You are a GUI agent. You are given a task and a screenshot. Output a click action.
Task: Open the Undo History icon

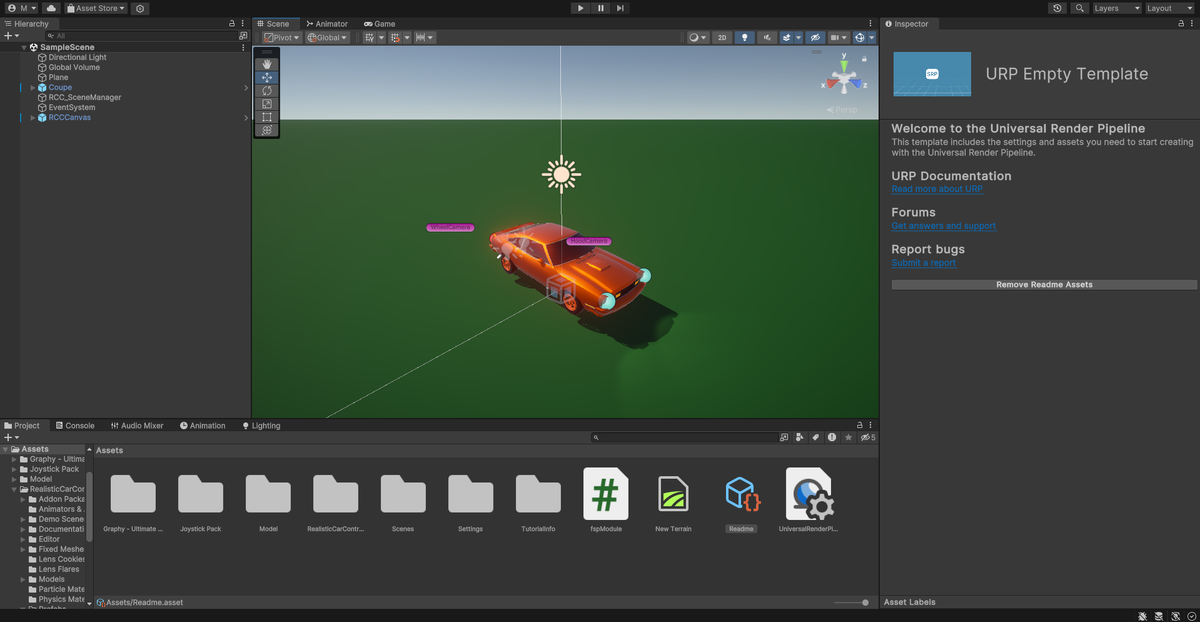point(1058,8)
